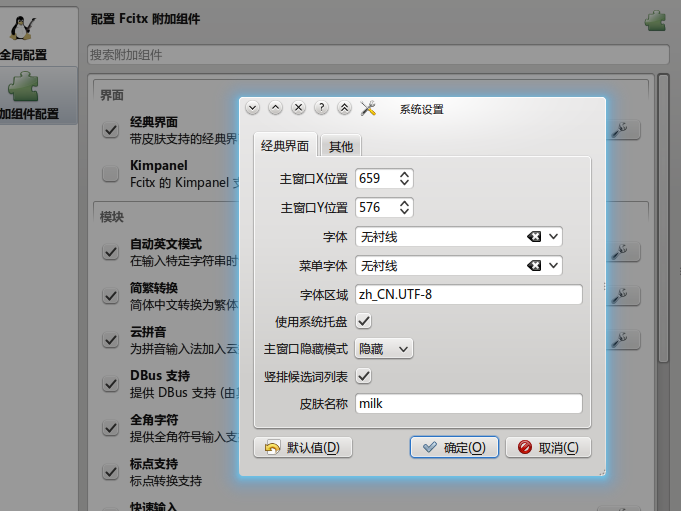This screenshot has width=681, height=511.
Task: Click the question mark help button in the dialog titlebar
Action: coord(321,107)
